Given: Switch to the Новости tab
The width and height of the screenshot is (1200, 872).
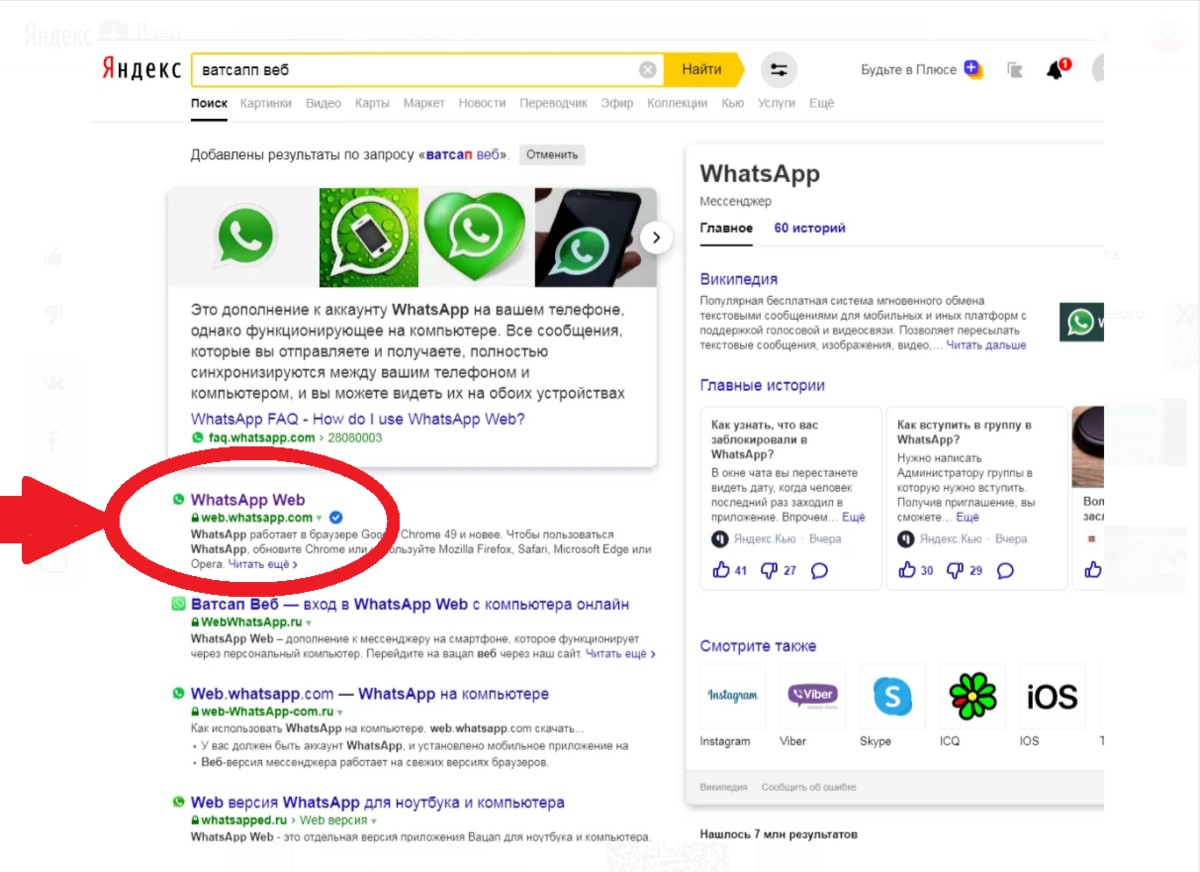Looking at the screenshot, I should [482, 103].
